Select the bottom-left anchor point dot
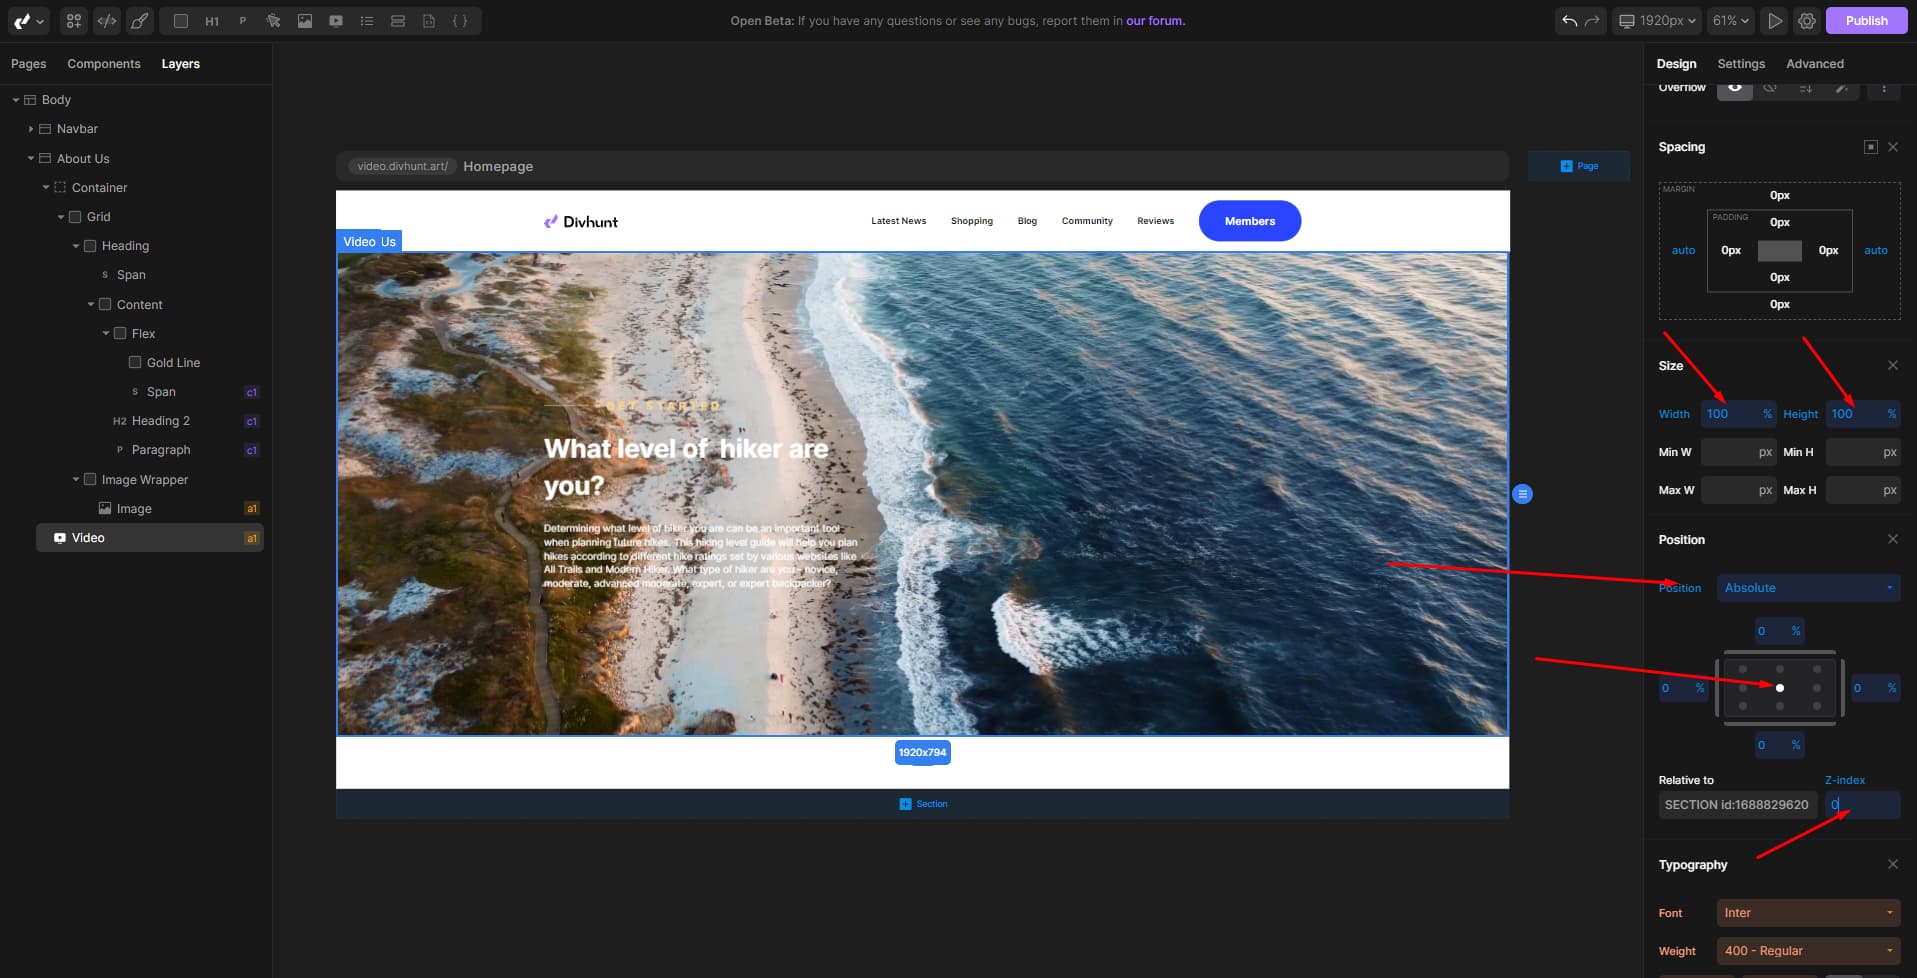 (x=1742, y=706)
